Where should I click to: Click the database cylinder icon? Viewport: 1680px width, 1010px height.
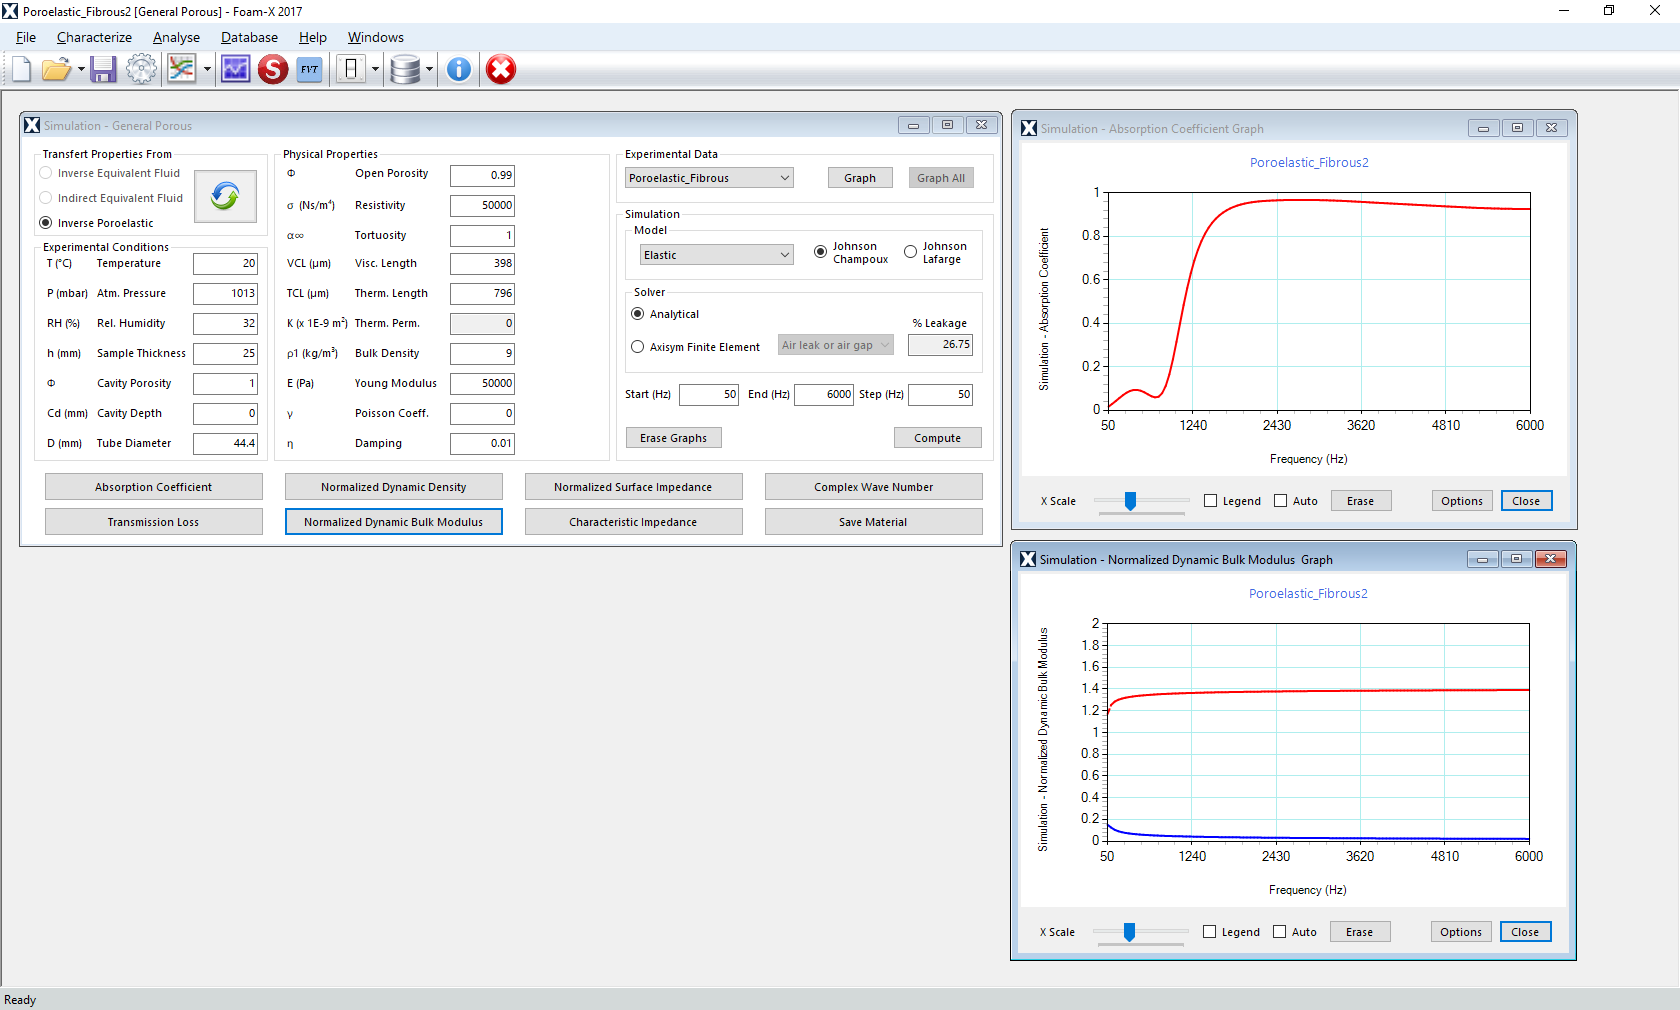[405, 70]
